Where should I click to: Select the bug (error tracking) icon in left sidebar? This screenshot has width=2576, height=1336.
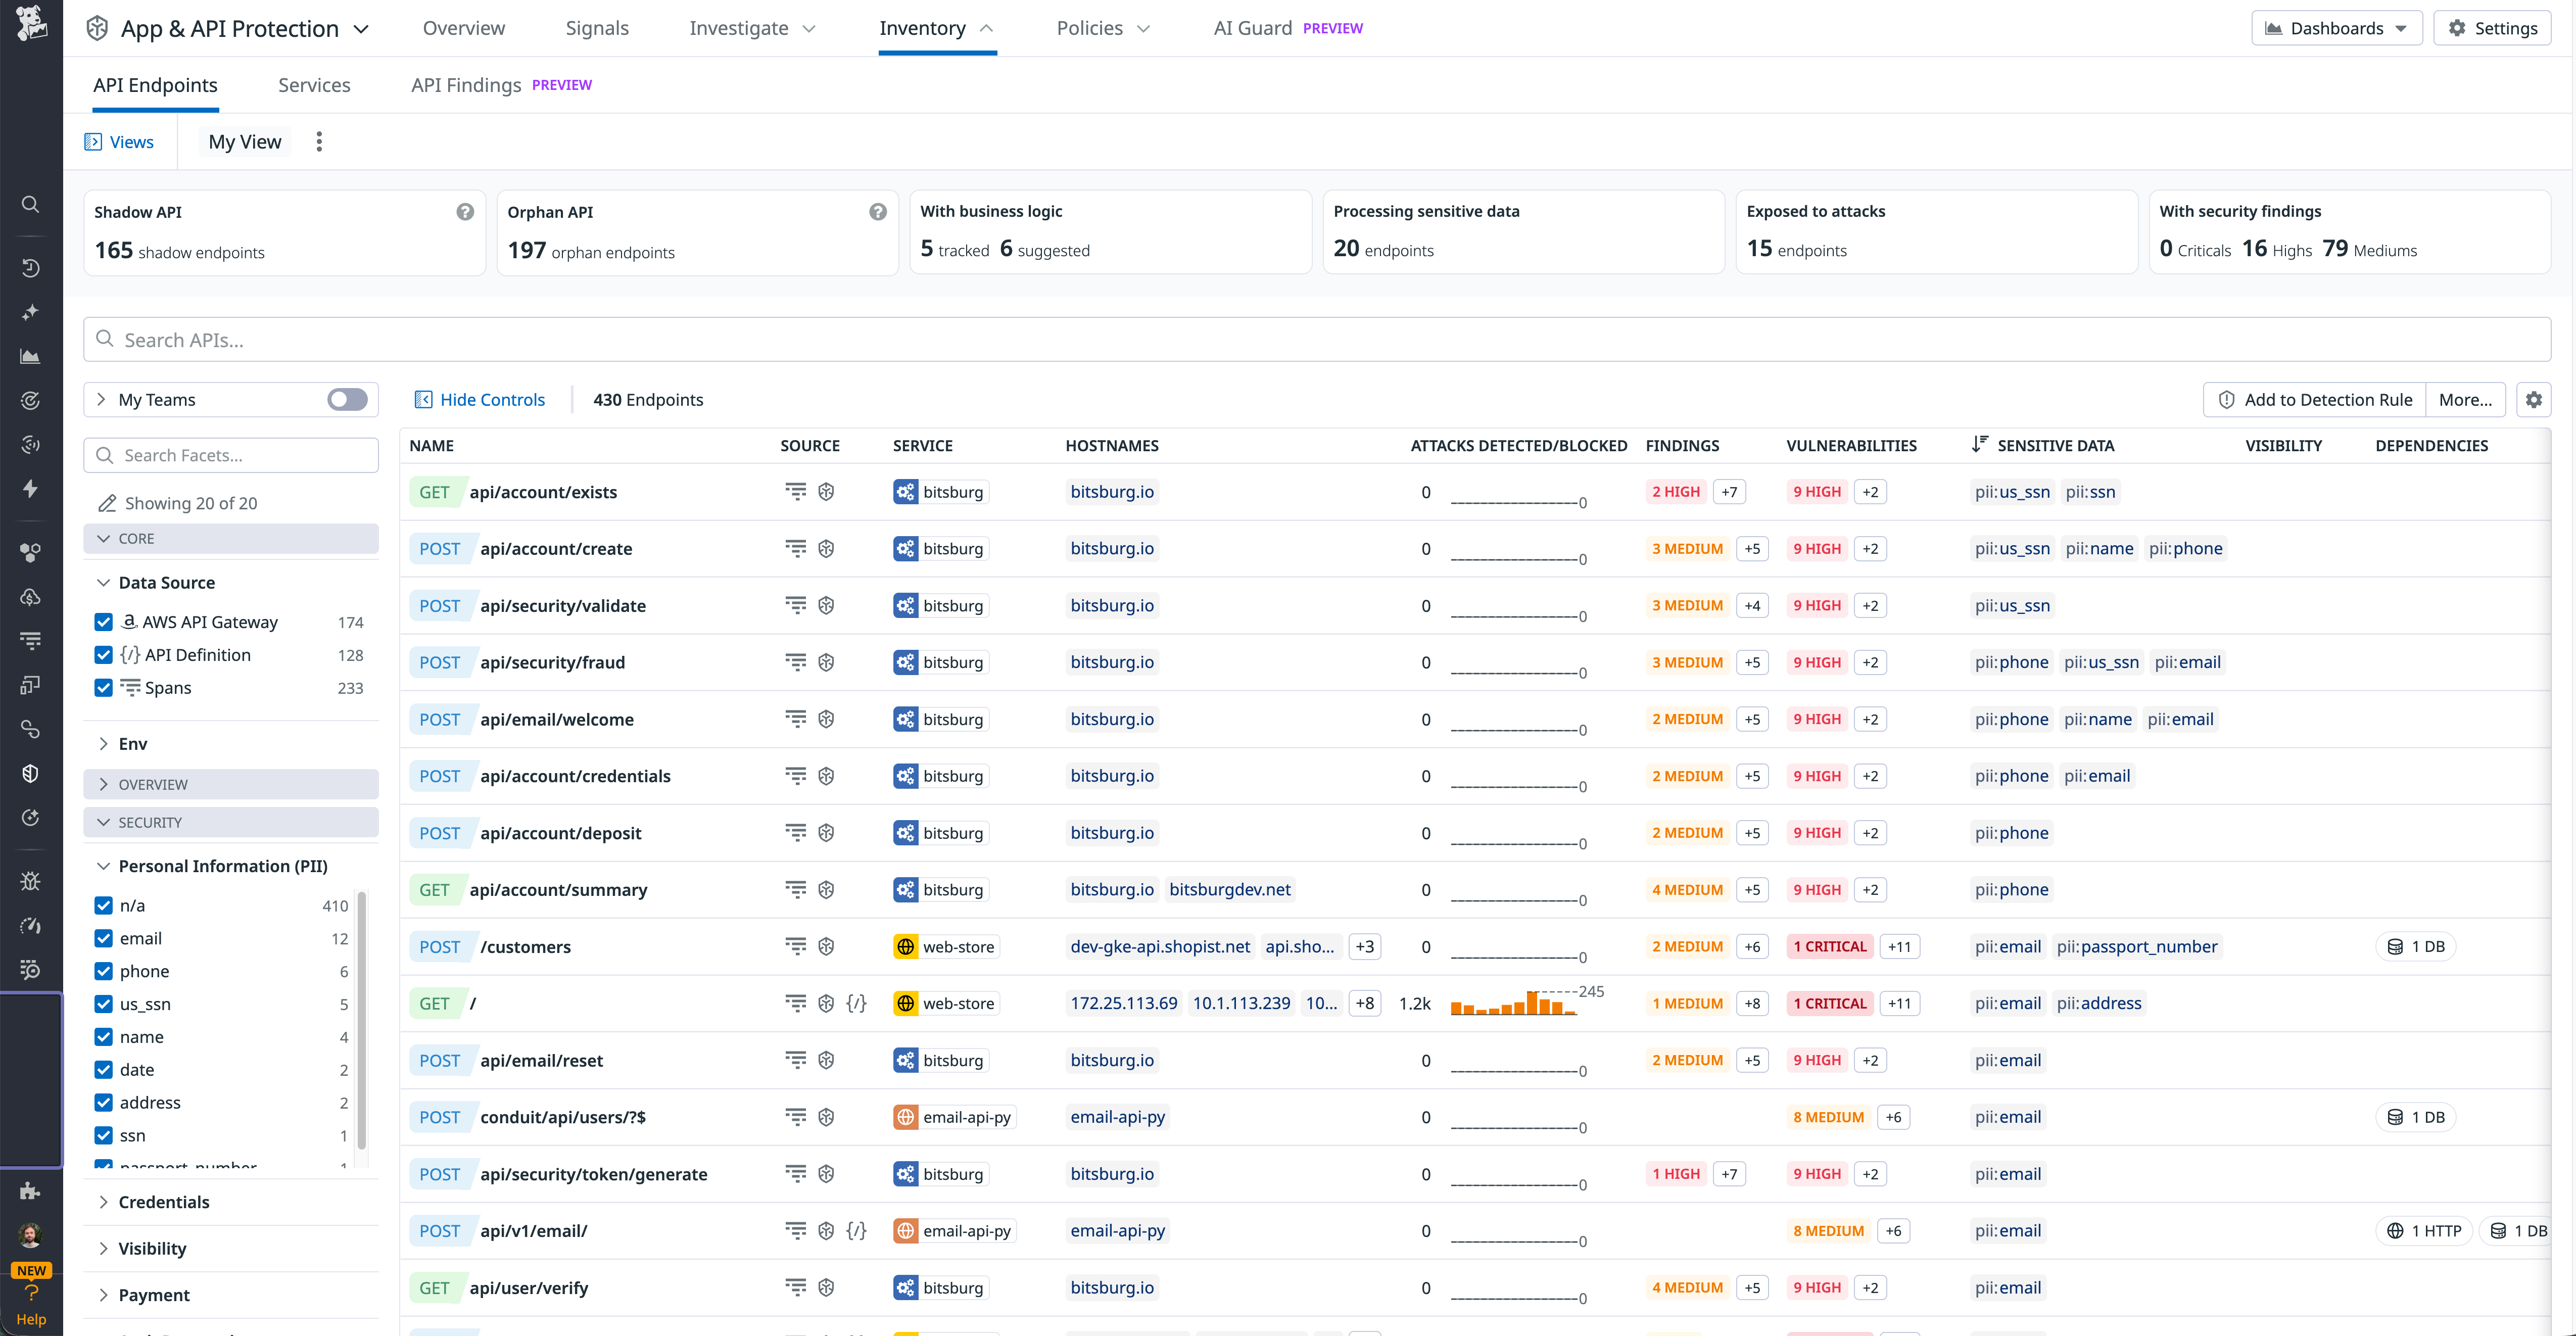[30, 880]
